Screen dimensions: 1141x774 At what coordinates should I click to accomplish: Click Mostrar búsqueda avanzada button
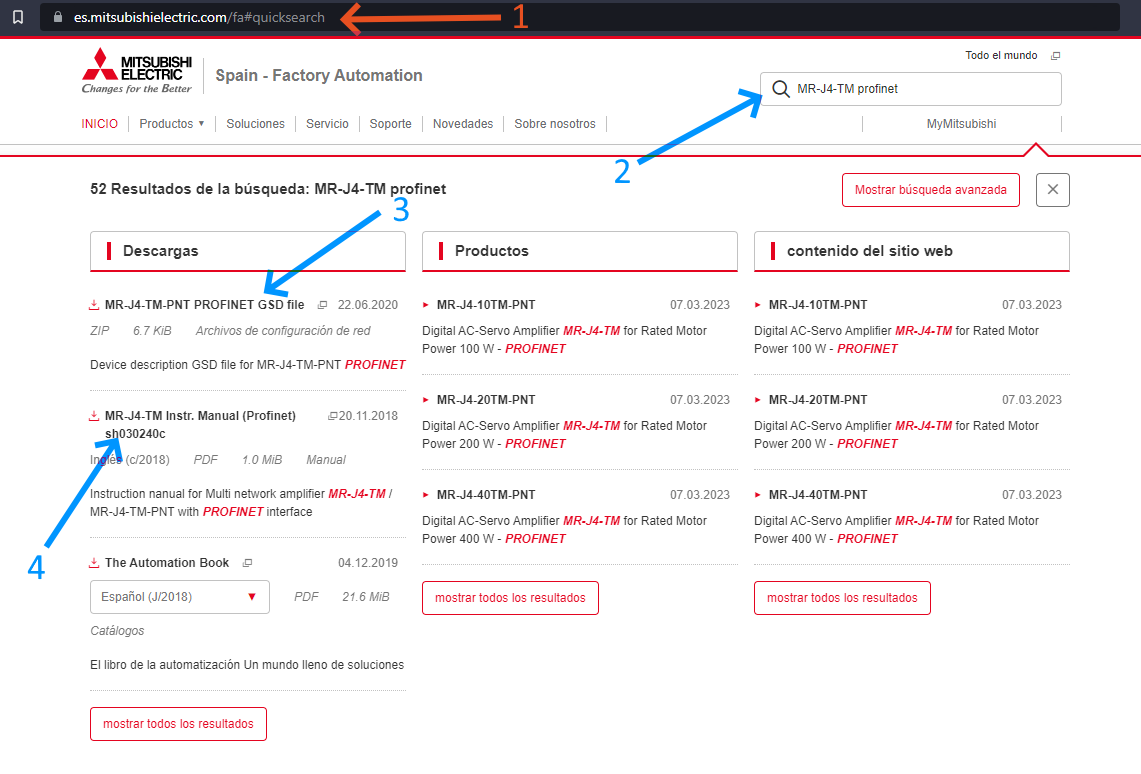tap(931, 190)
